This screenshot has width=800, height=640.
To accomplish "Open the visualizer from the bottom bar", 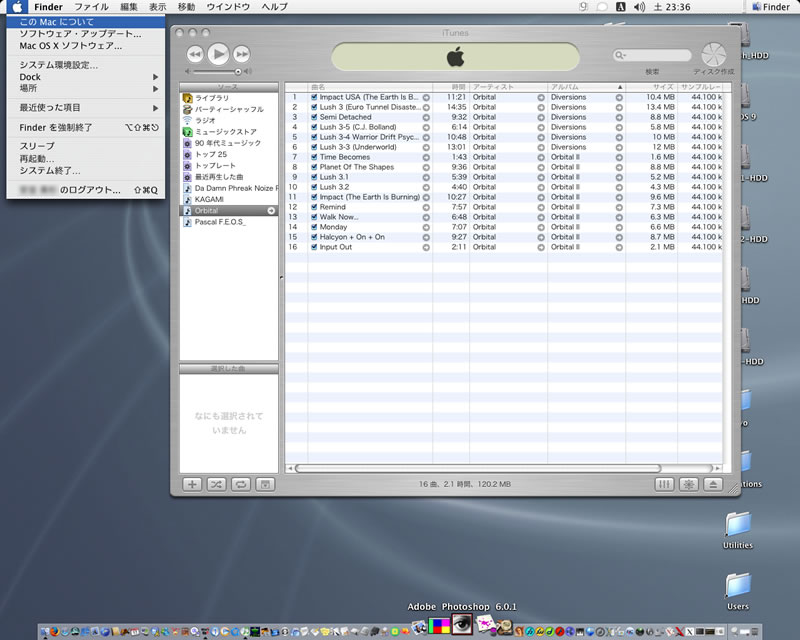I will 689,484.
